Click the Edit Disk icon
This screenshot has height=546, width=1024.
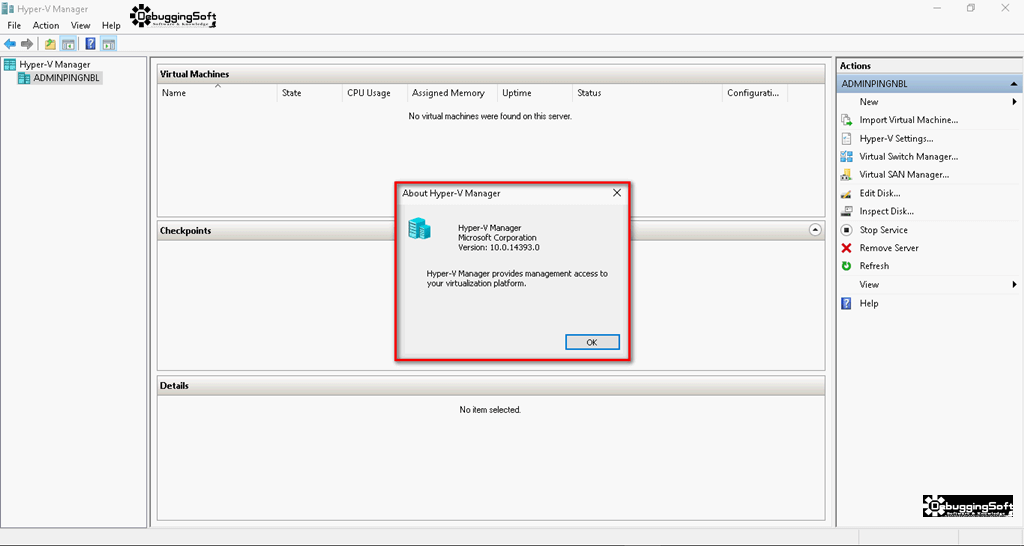click(x=846, y=193)
